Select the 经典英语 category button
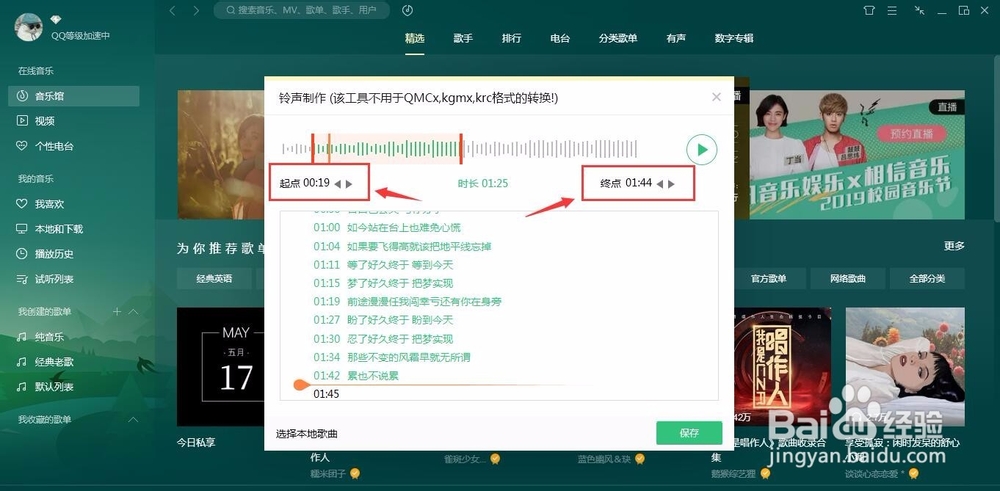 [214, 279]
